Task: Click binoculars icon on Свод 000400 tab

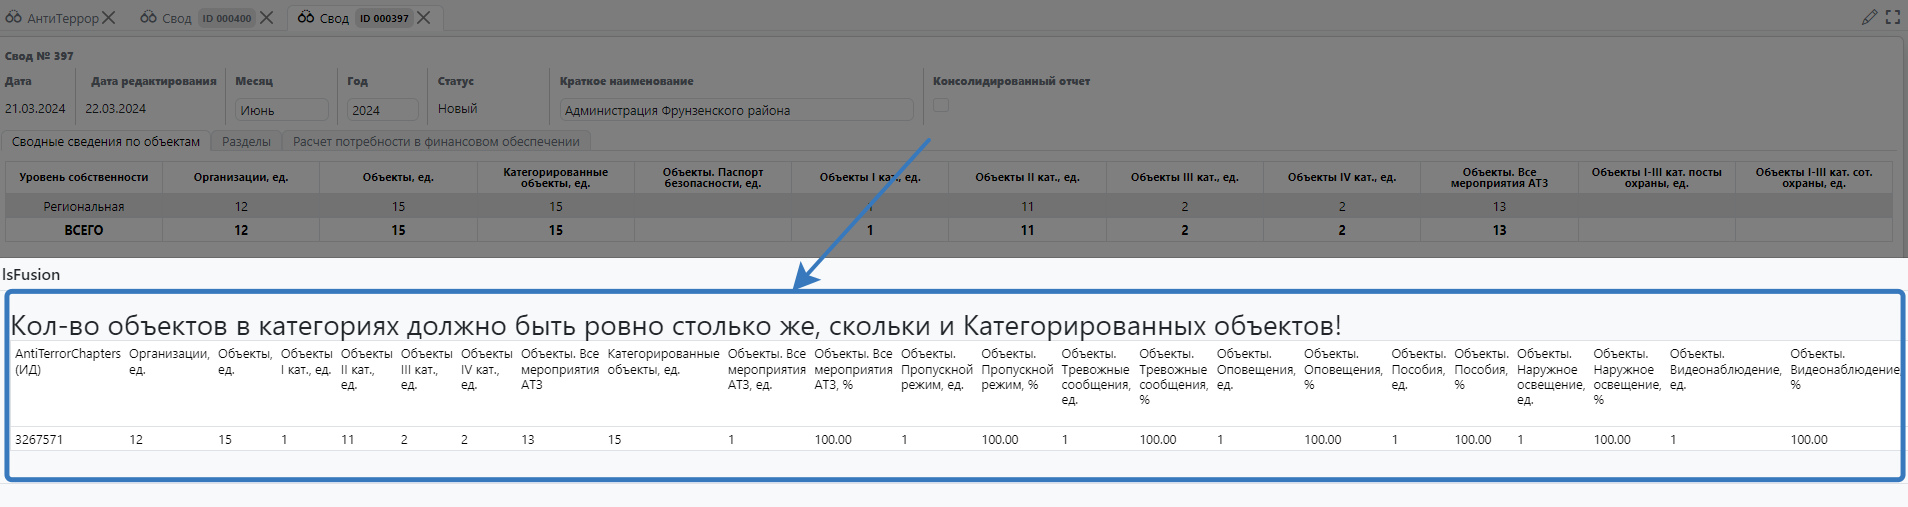Action: (148, 18)
